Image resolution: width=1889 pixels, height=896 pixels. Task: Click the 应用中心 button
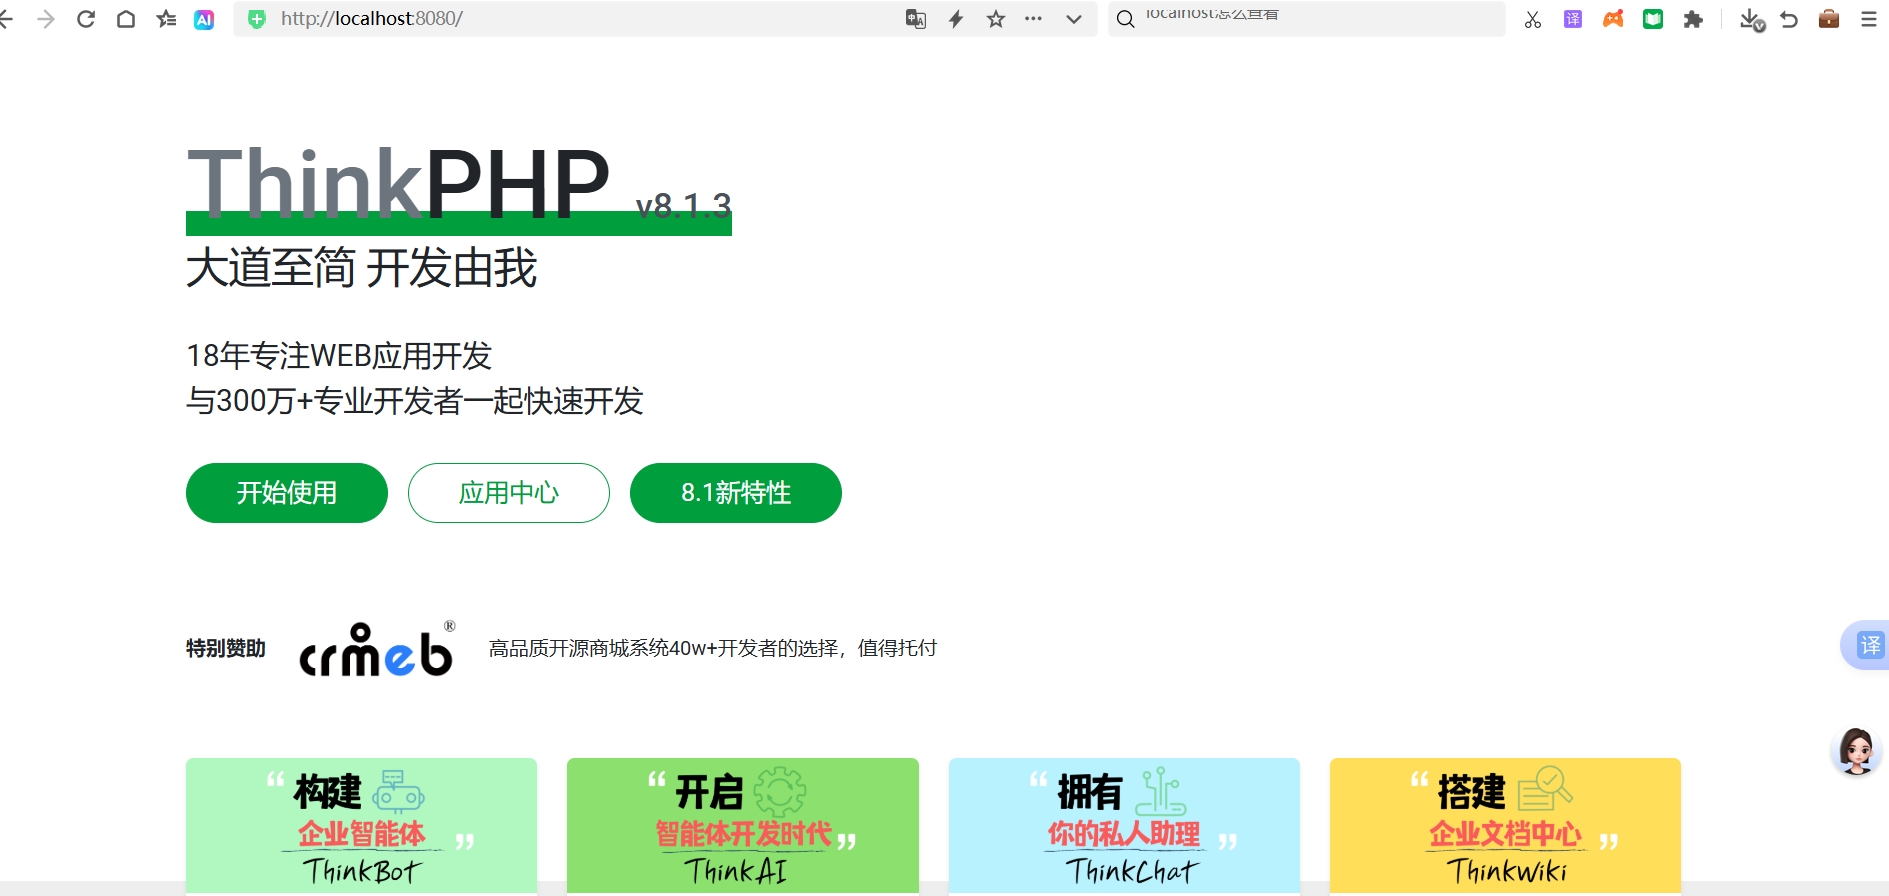pyautogui.click(x=509, y=493)
